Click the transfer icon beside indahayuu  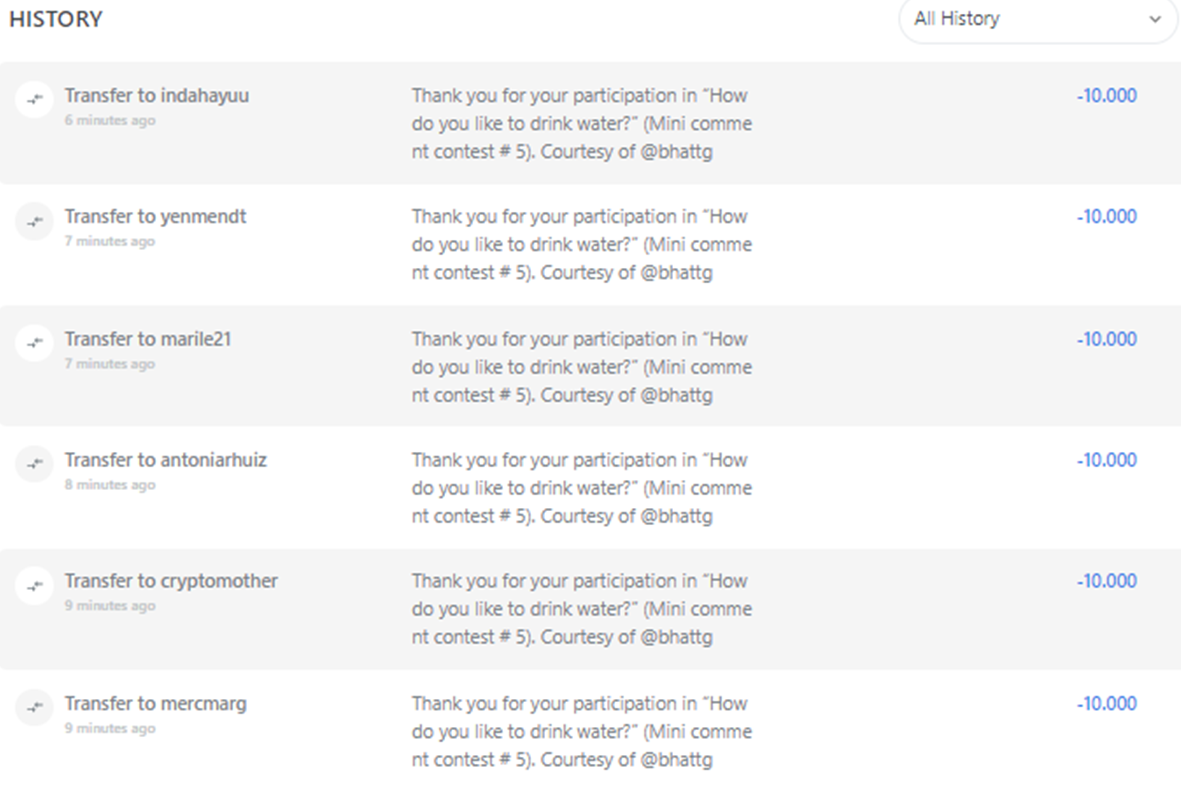(x=35, y=99)
